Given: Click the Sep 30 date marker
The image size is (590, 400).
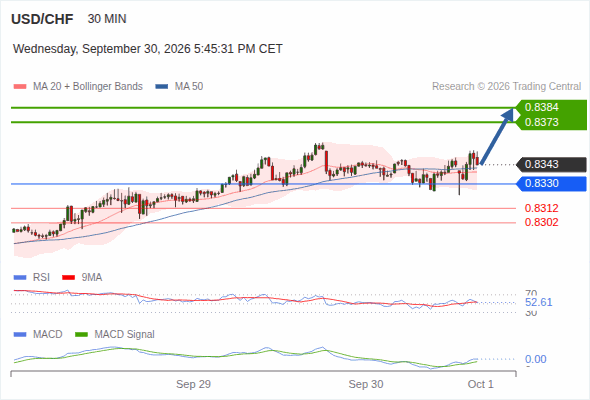Looking at the screenshot, I should [366, 384].
